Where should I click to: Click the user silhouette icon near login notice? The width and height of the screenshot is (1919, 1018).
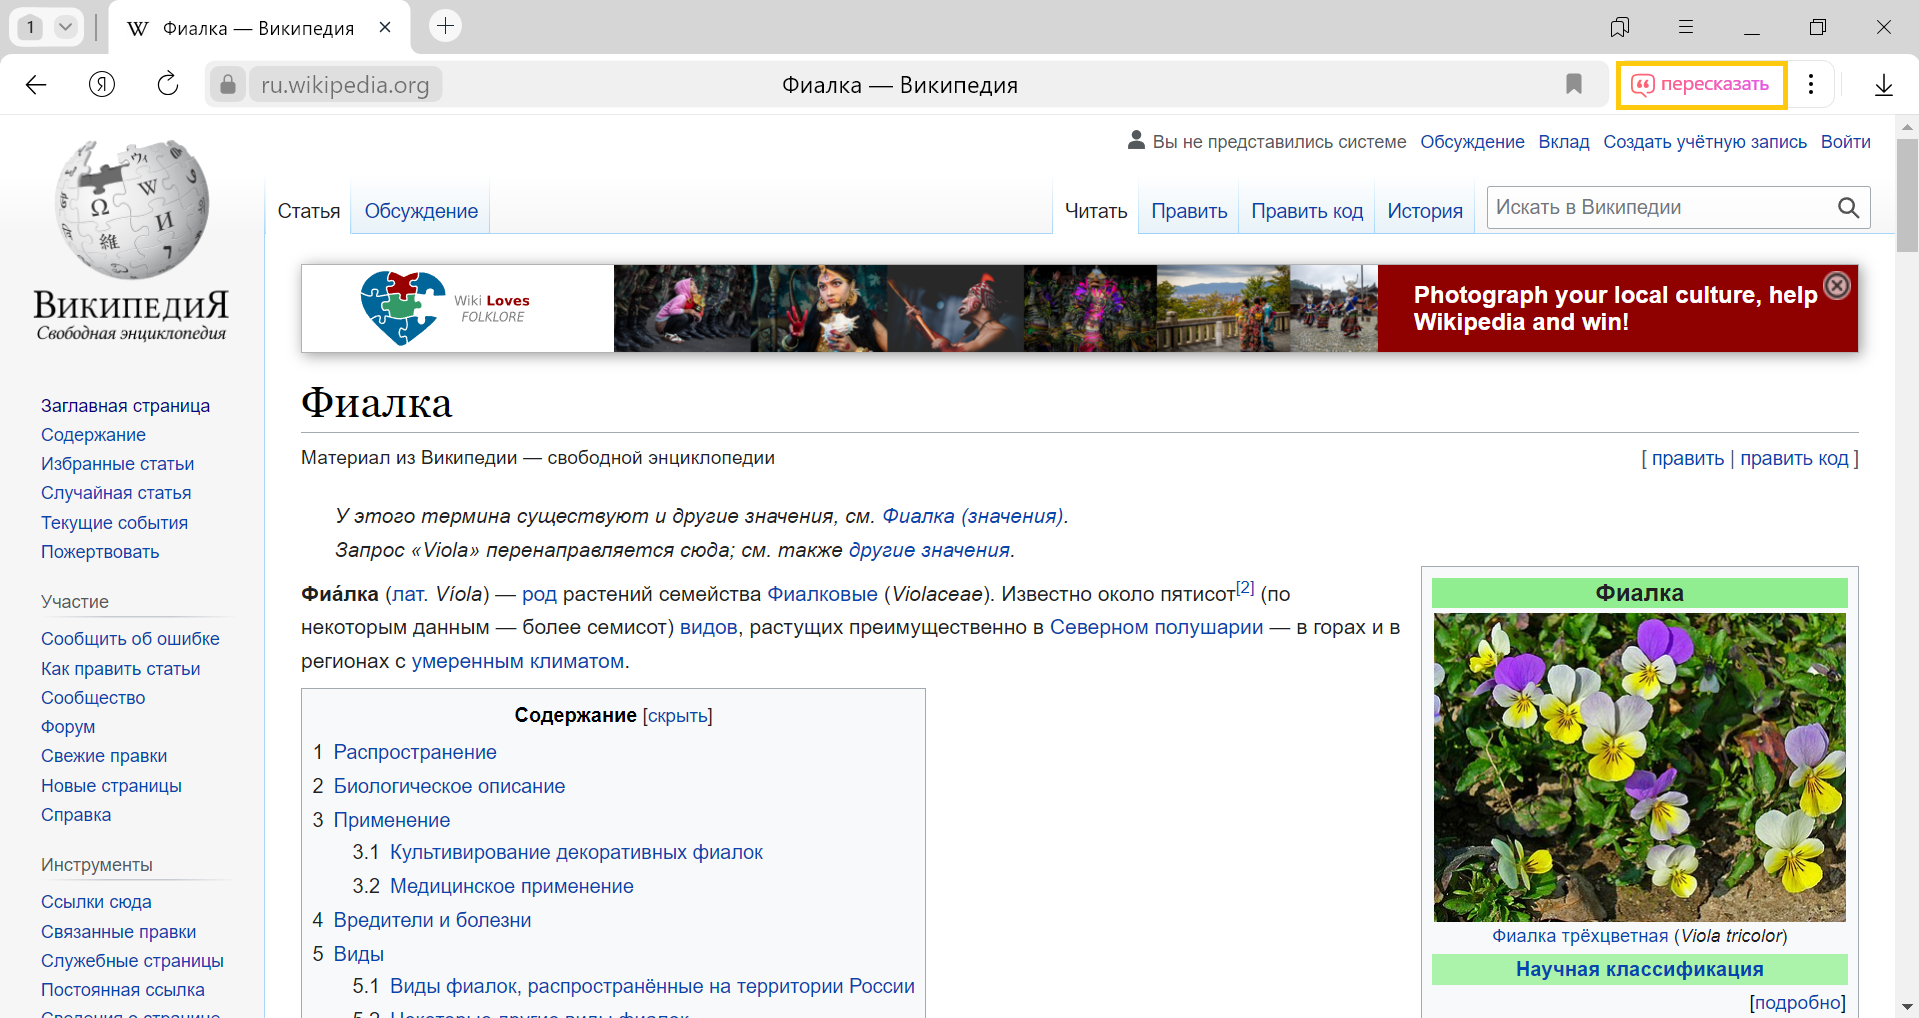(x=1136, y=140)
